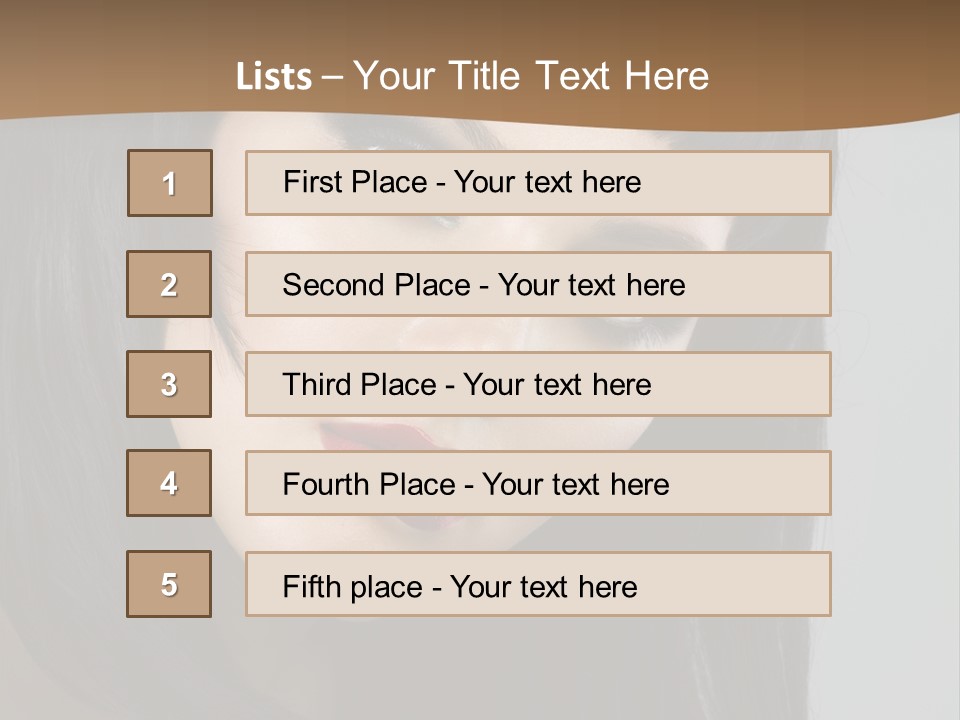The image size is (960, 720).
Task: Select the number 4 box
Action: (x=169, y=483)
